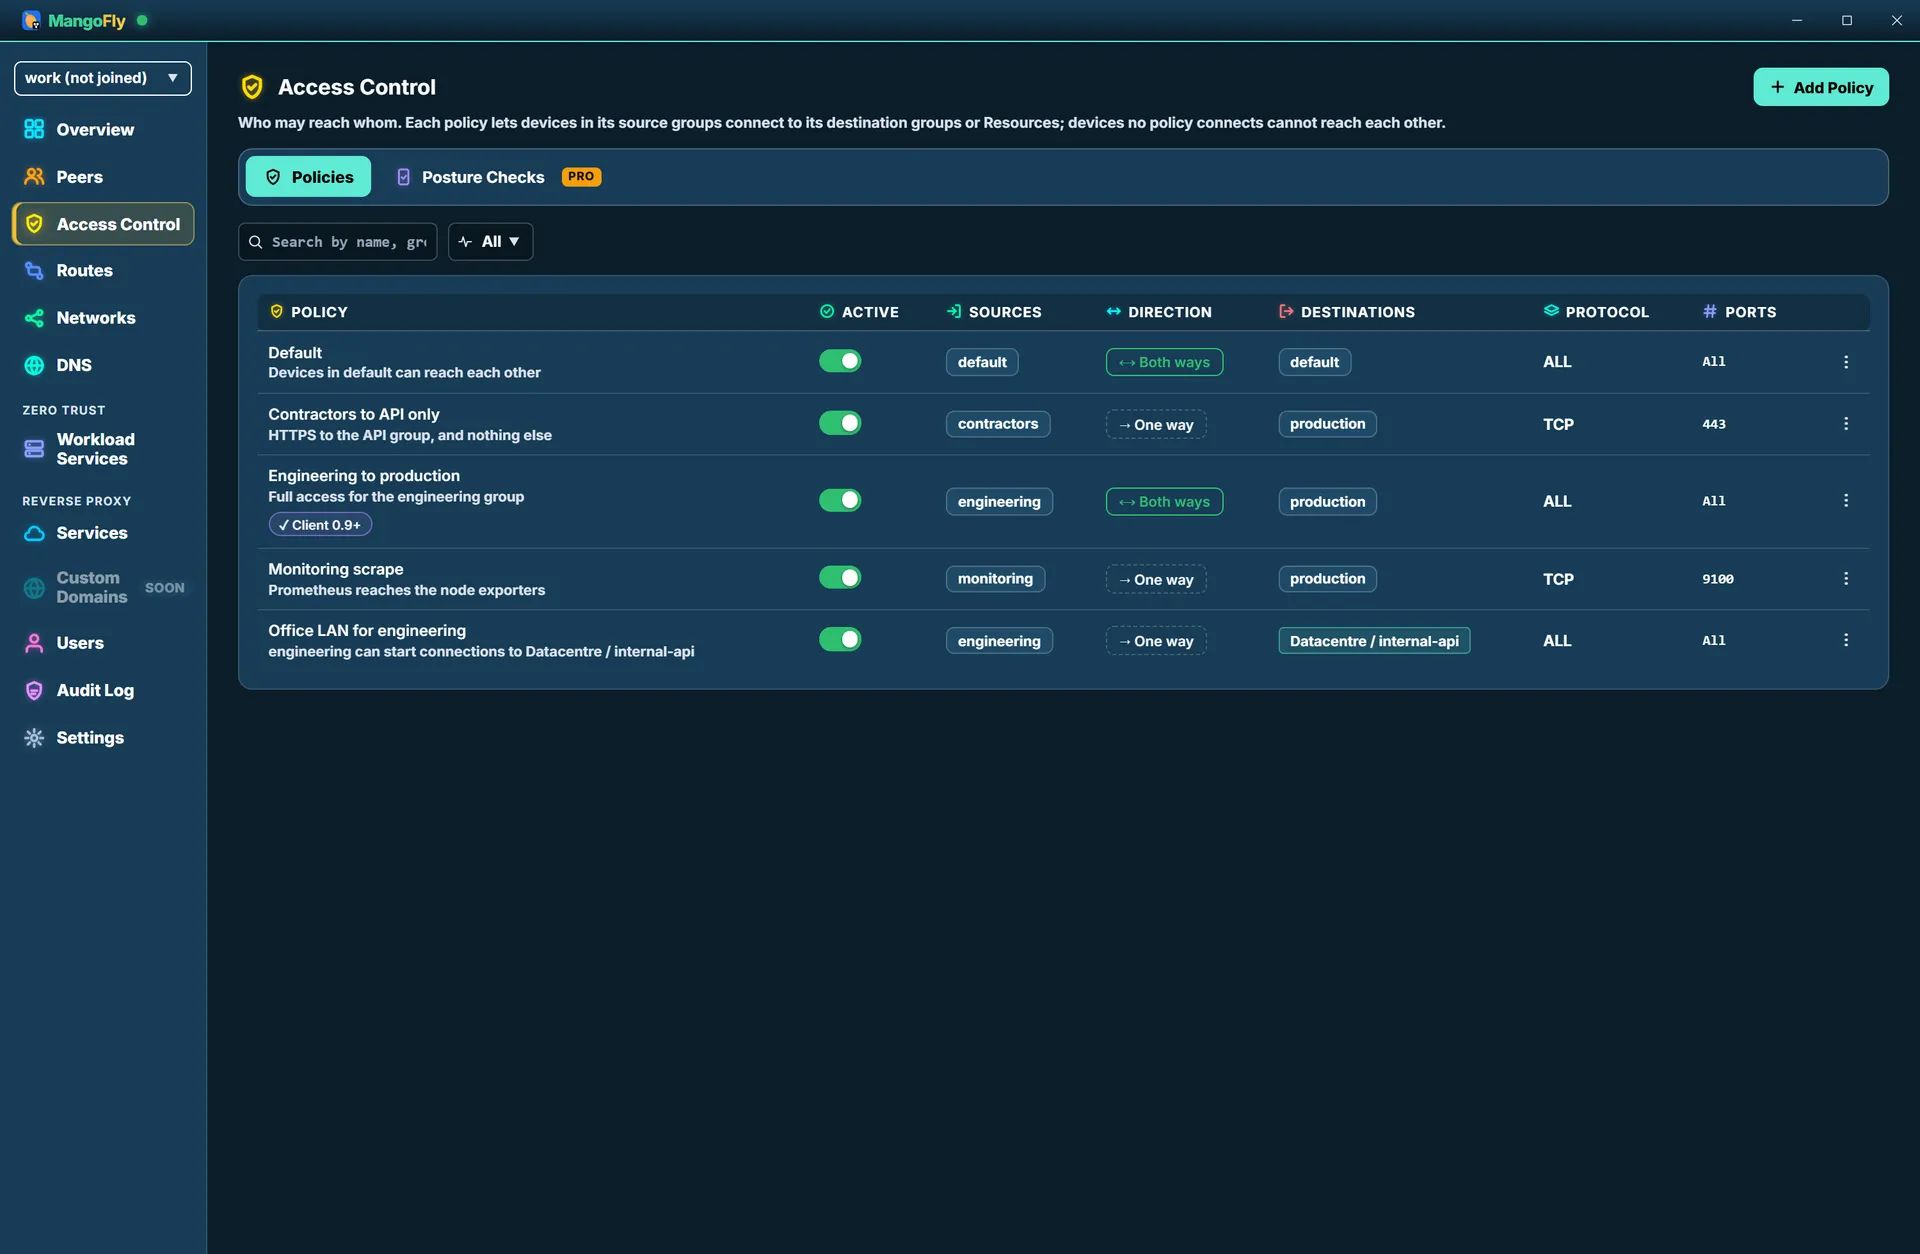Open the Peers page
Image resolution: width=1920 pixels, height=1254 pixels.
click(103, 177)
